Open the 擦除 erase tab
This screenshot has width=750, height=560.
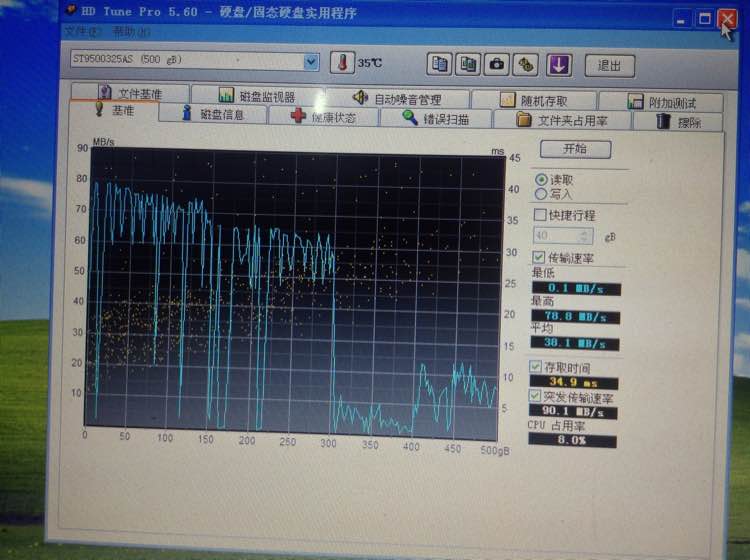click(x=678, y=122)
